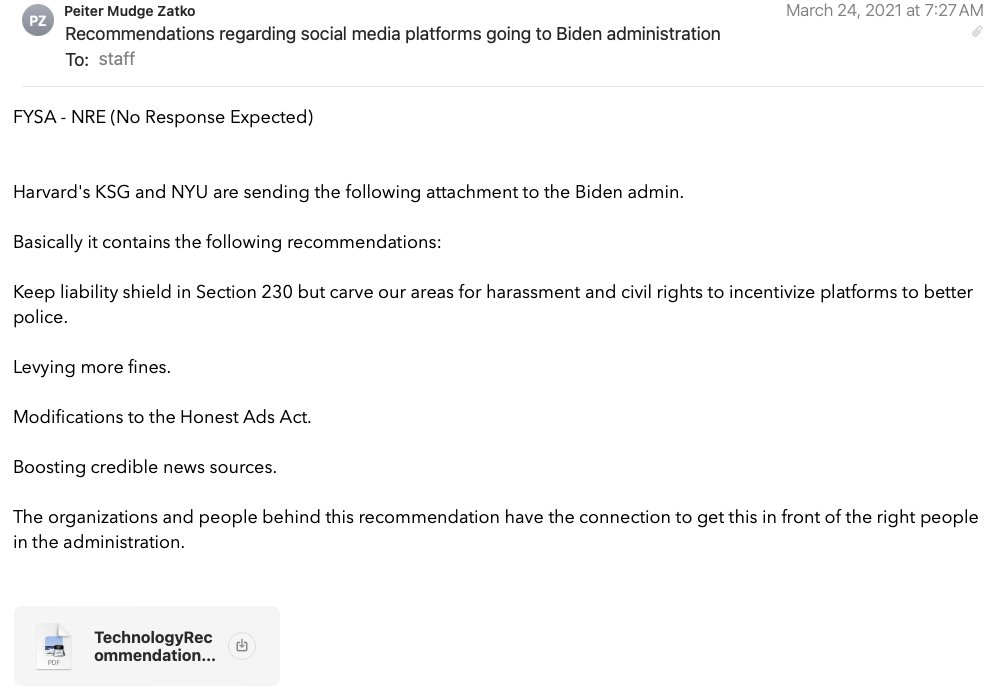Screen dimensions: 1007x695
Task: Click the "Honest Ads Act" line
Action: tap(162, 417)
